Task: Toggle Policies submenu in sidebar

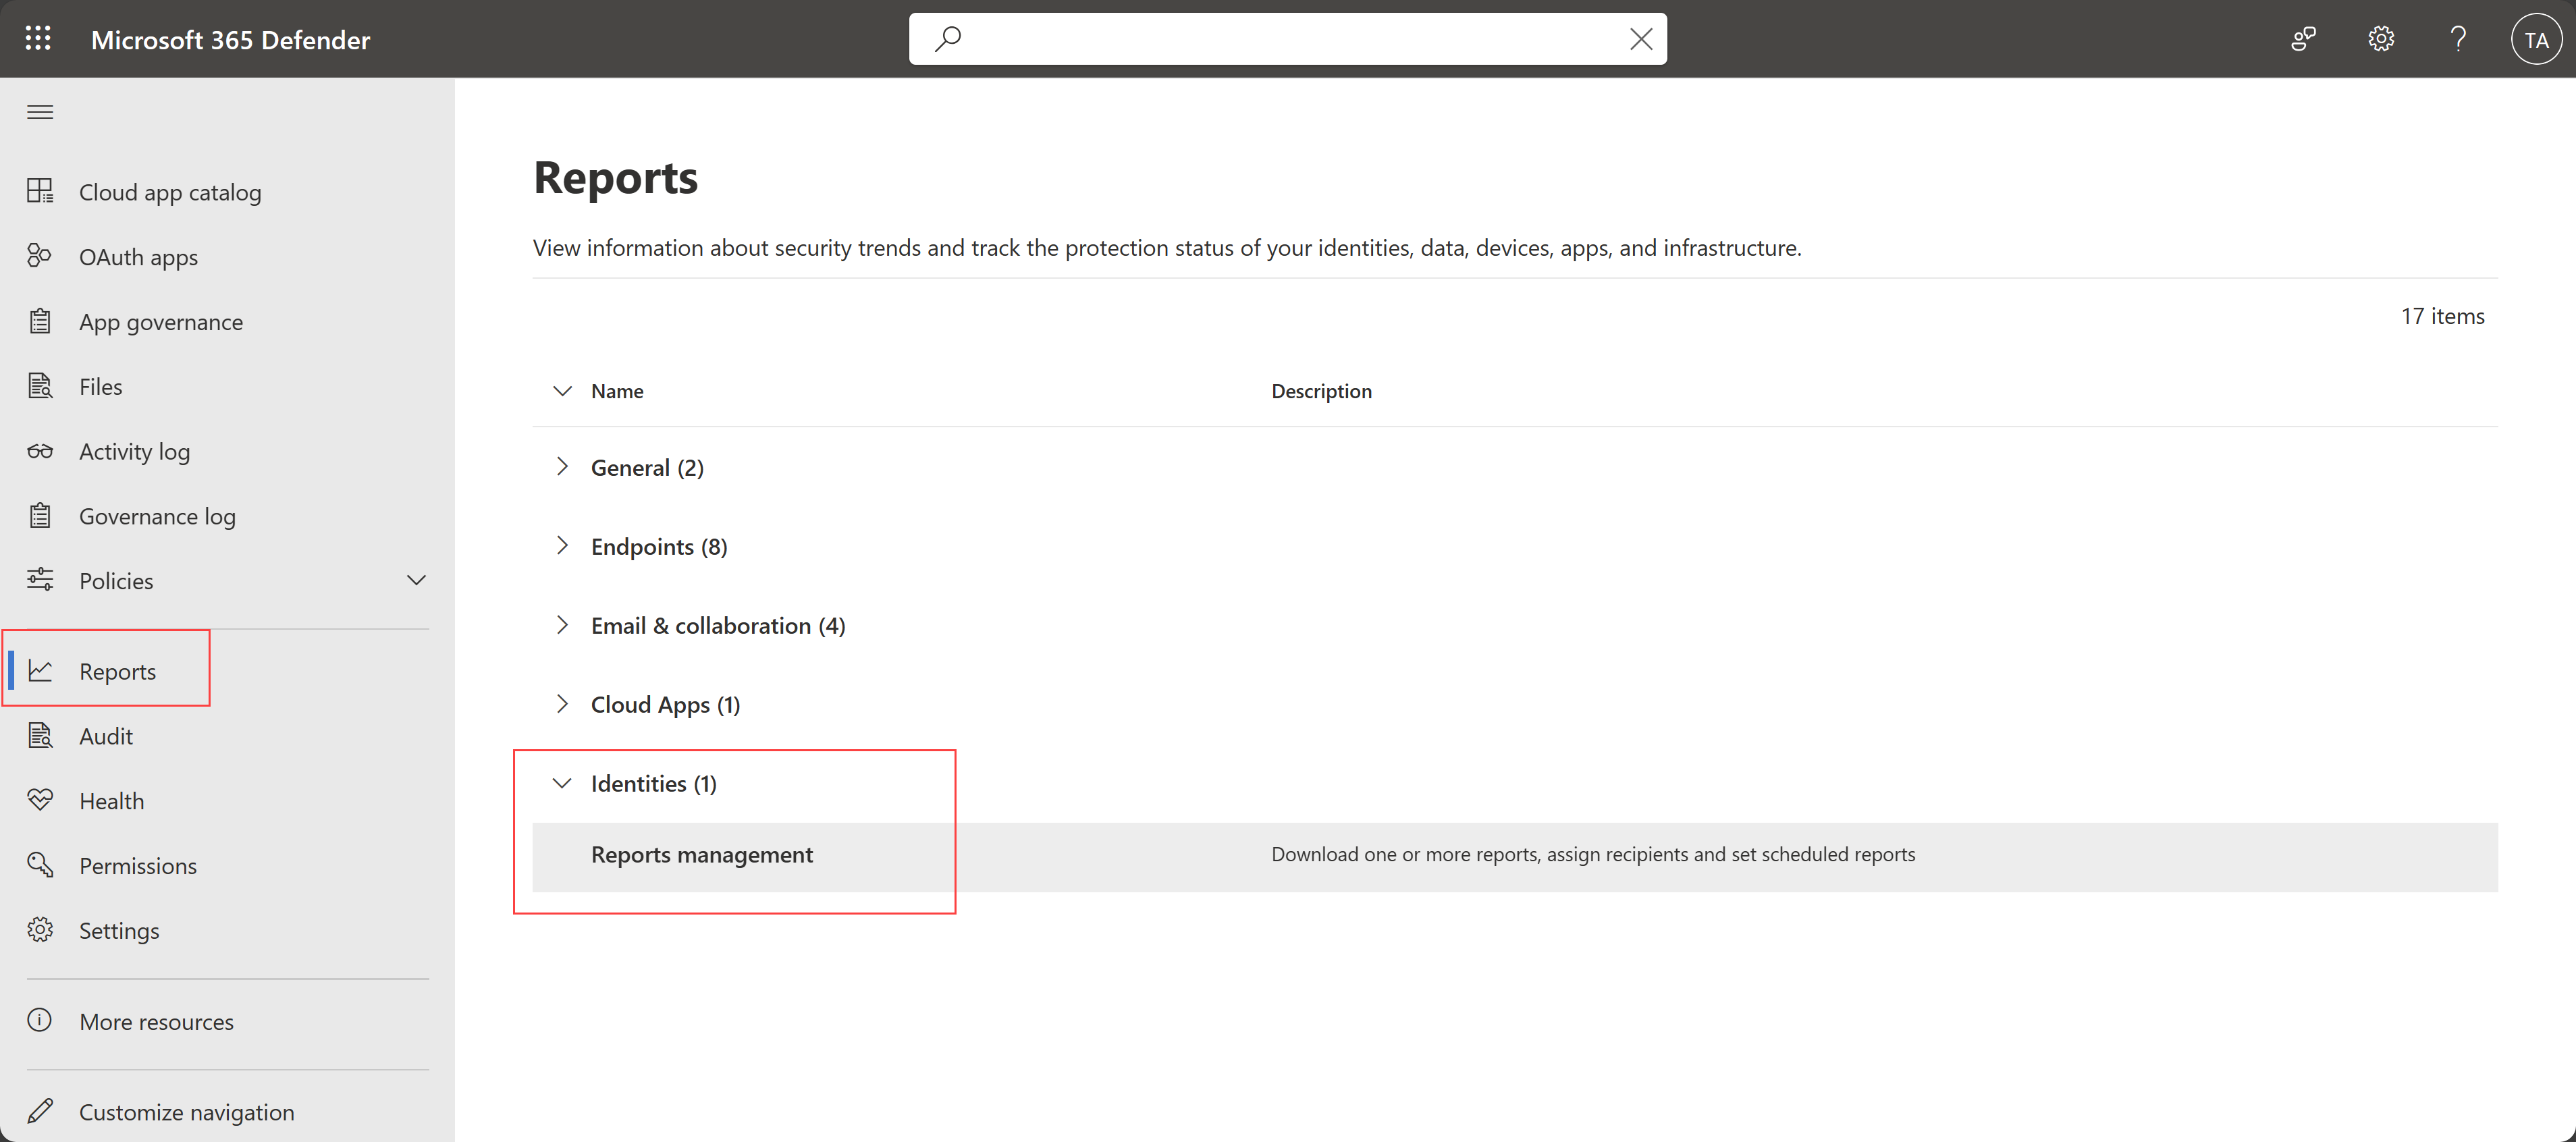Action: pyautogui.click(x=416, y=580)
